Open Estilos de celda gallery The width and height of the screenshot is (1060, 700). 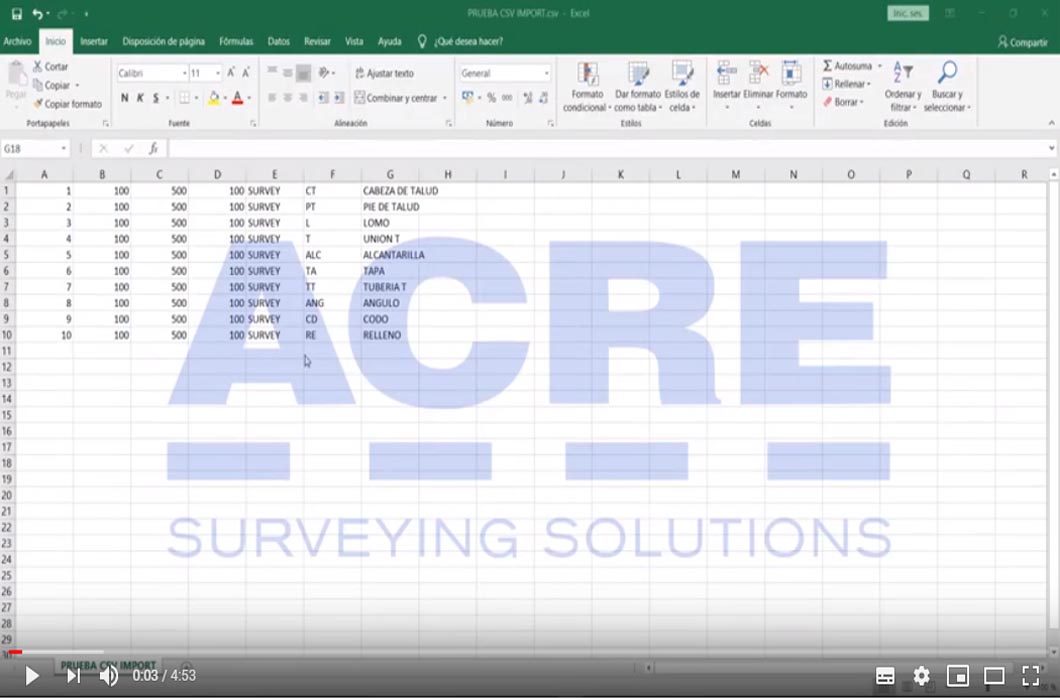point(681,87)
